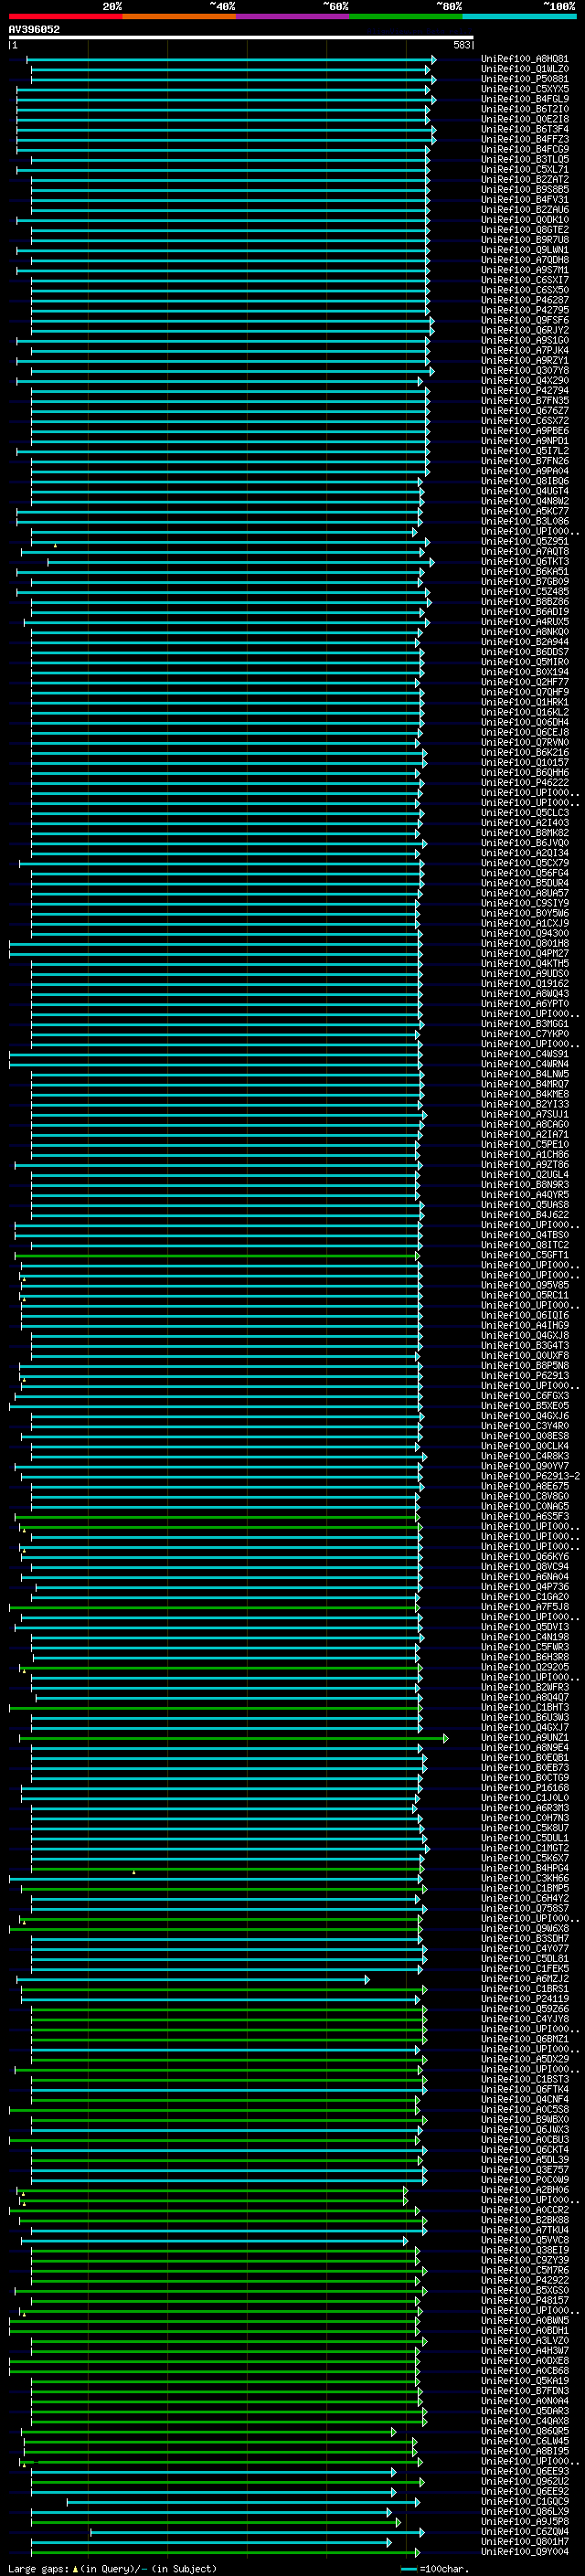
Task: Select the label UniRef100_Q19162
Action: click(525, 984)
